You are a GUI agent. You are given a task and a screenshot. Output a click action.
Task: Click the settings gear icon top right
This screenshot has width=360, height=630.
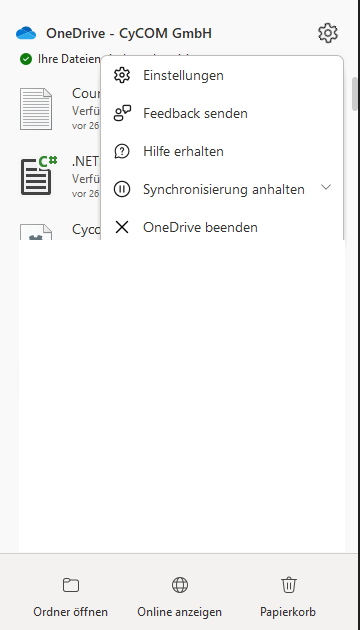click(328, 33)
